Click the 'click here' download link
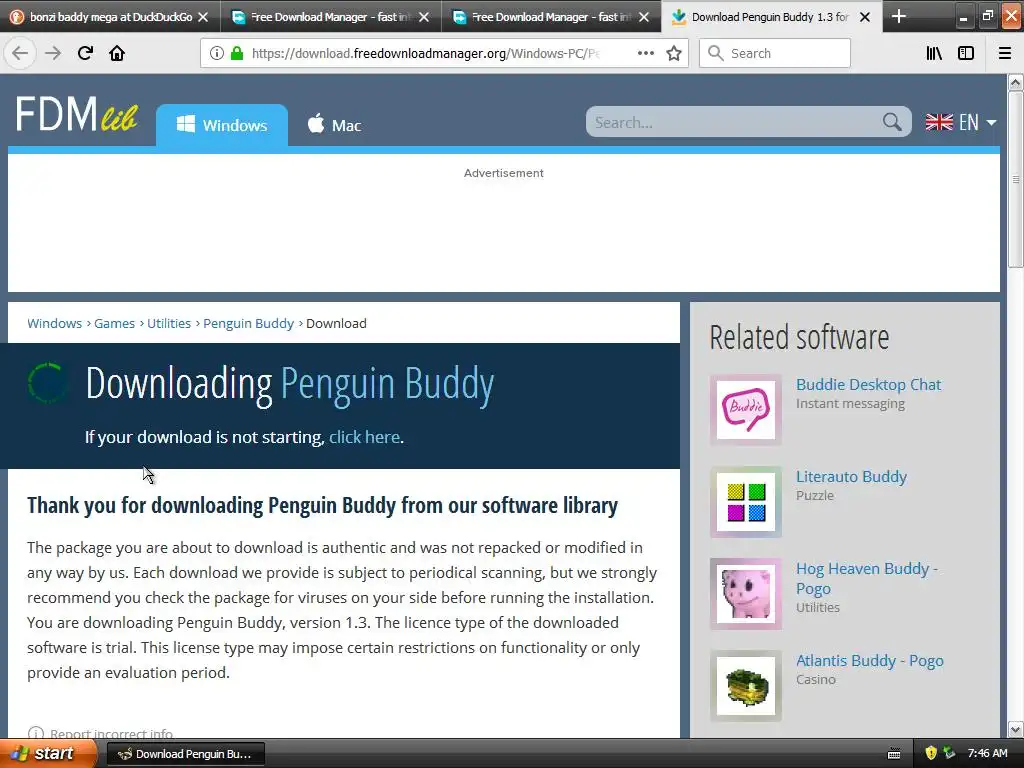1024x768 pixels. tap(364, 437)
